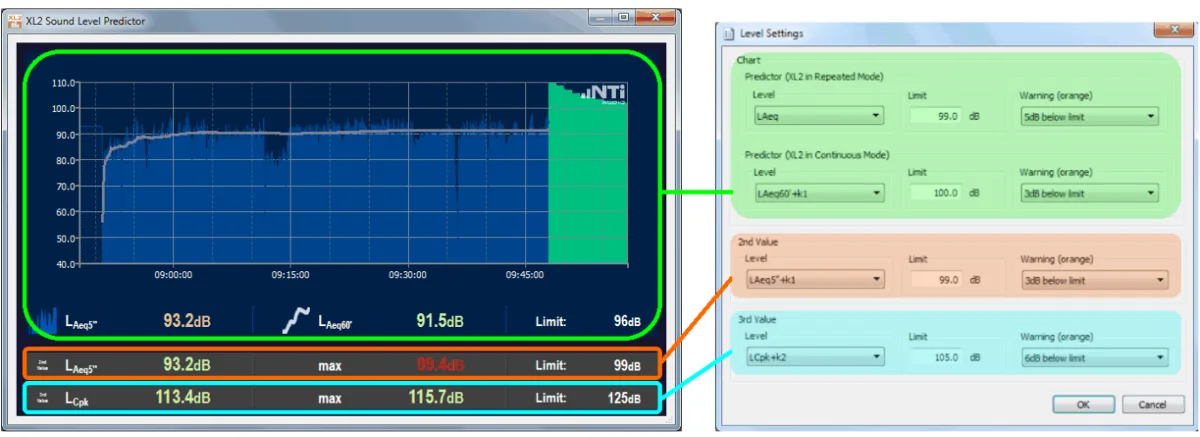
Task: Click the 3rd Value icon beside LCpk
Action: point(43,398)
